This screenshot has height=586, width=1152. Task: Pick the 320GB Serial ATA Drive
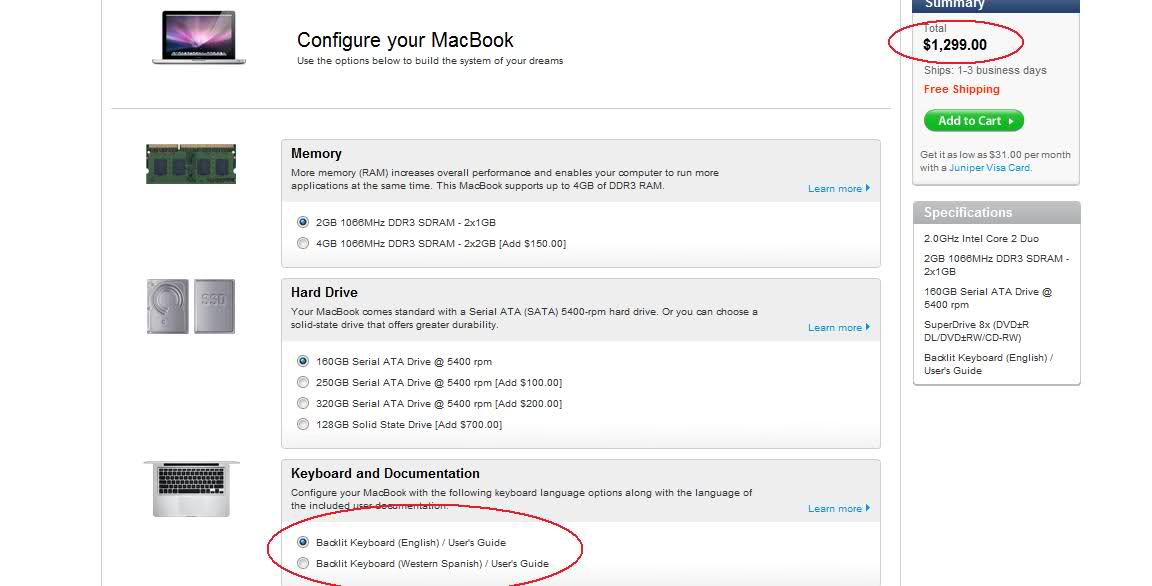303,403
